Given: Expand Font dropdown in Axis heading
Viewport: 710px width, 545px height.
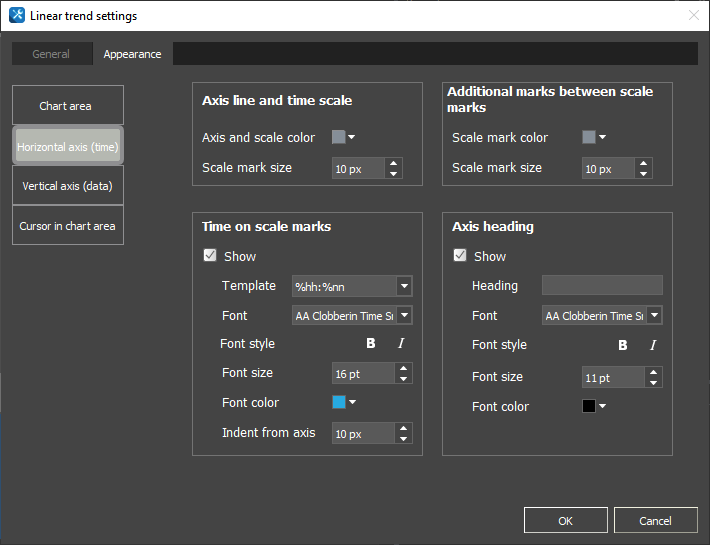Looking at the screenshot, I should coord(653,316).
